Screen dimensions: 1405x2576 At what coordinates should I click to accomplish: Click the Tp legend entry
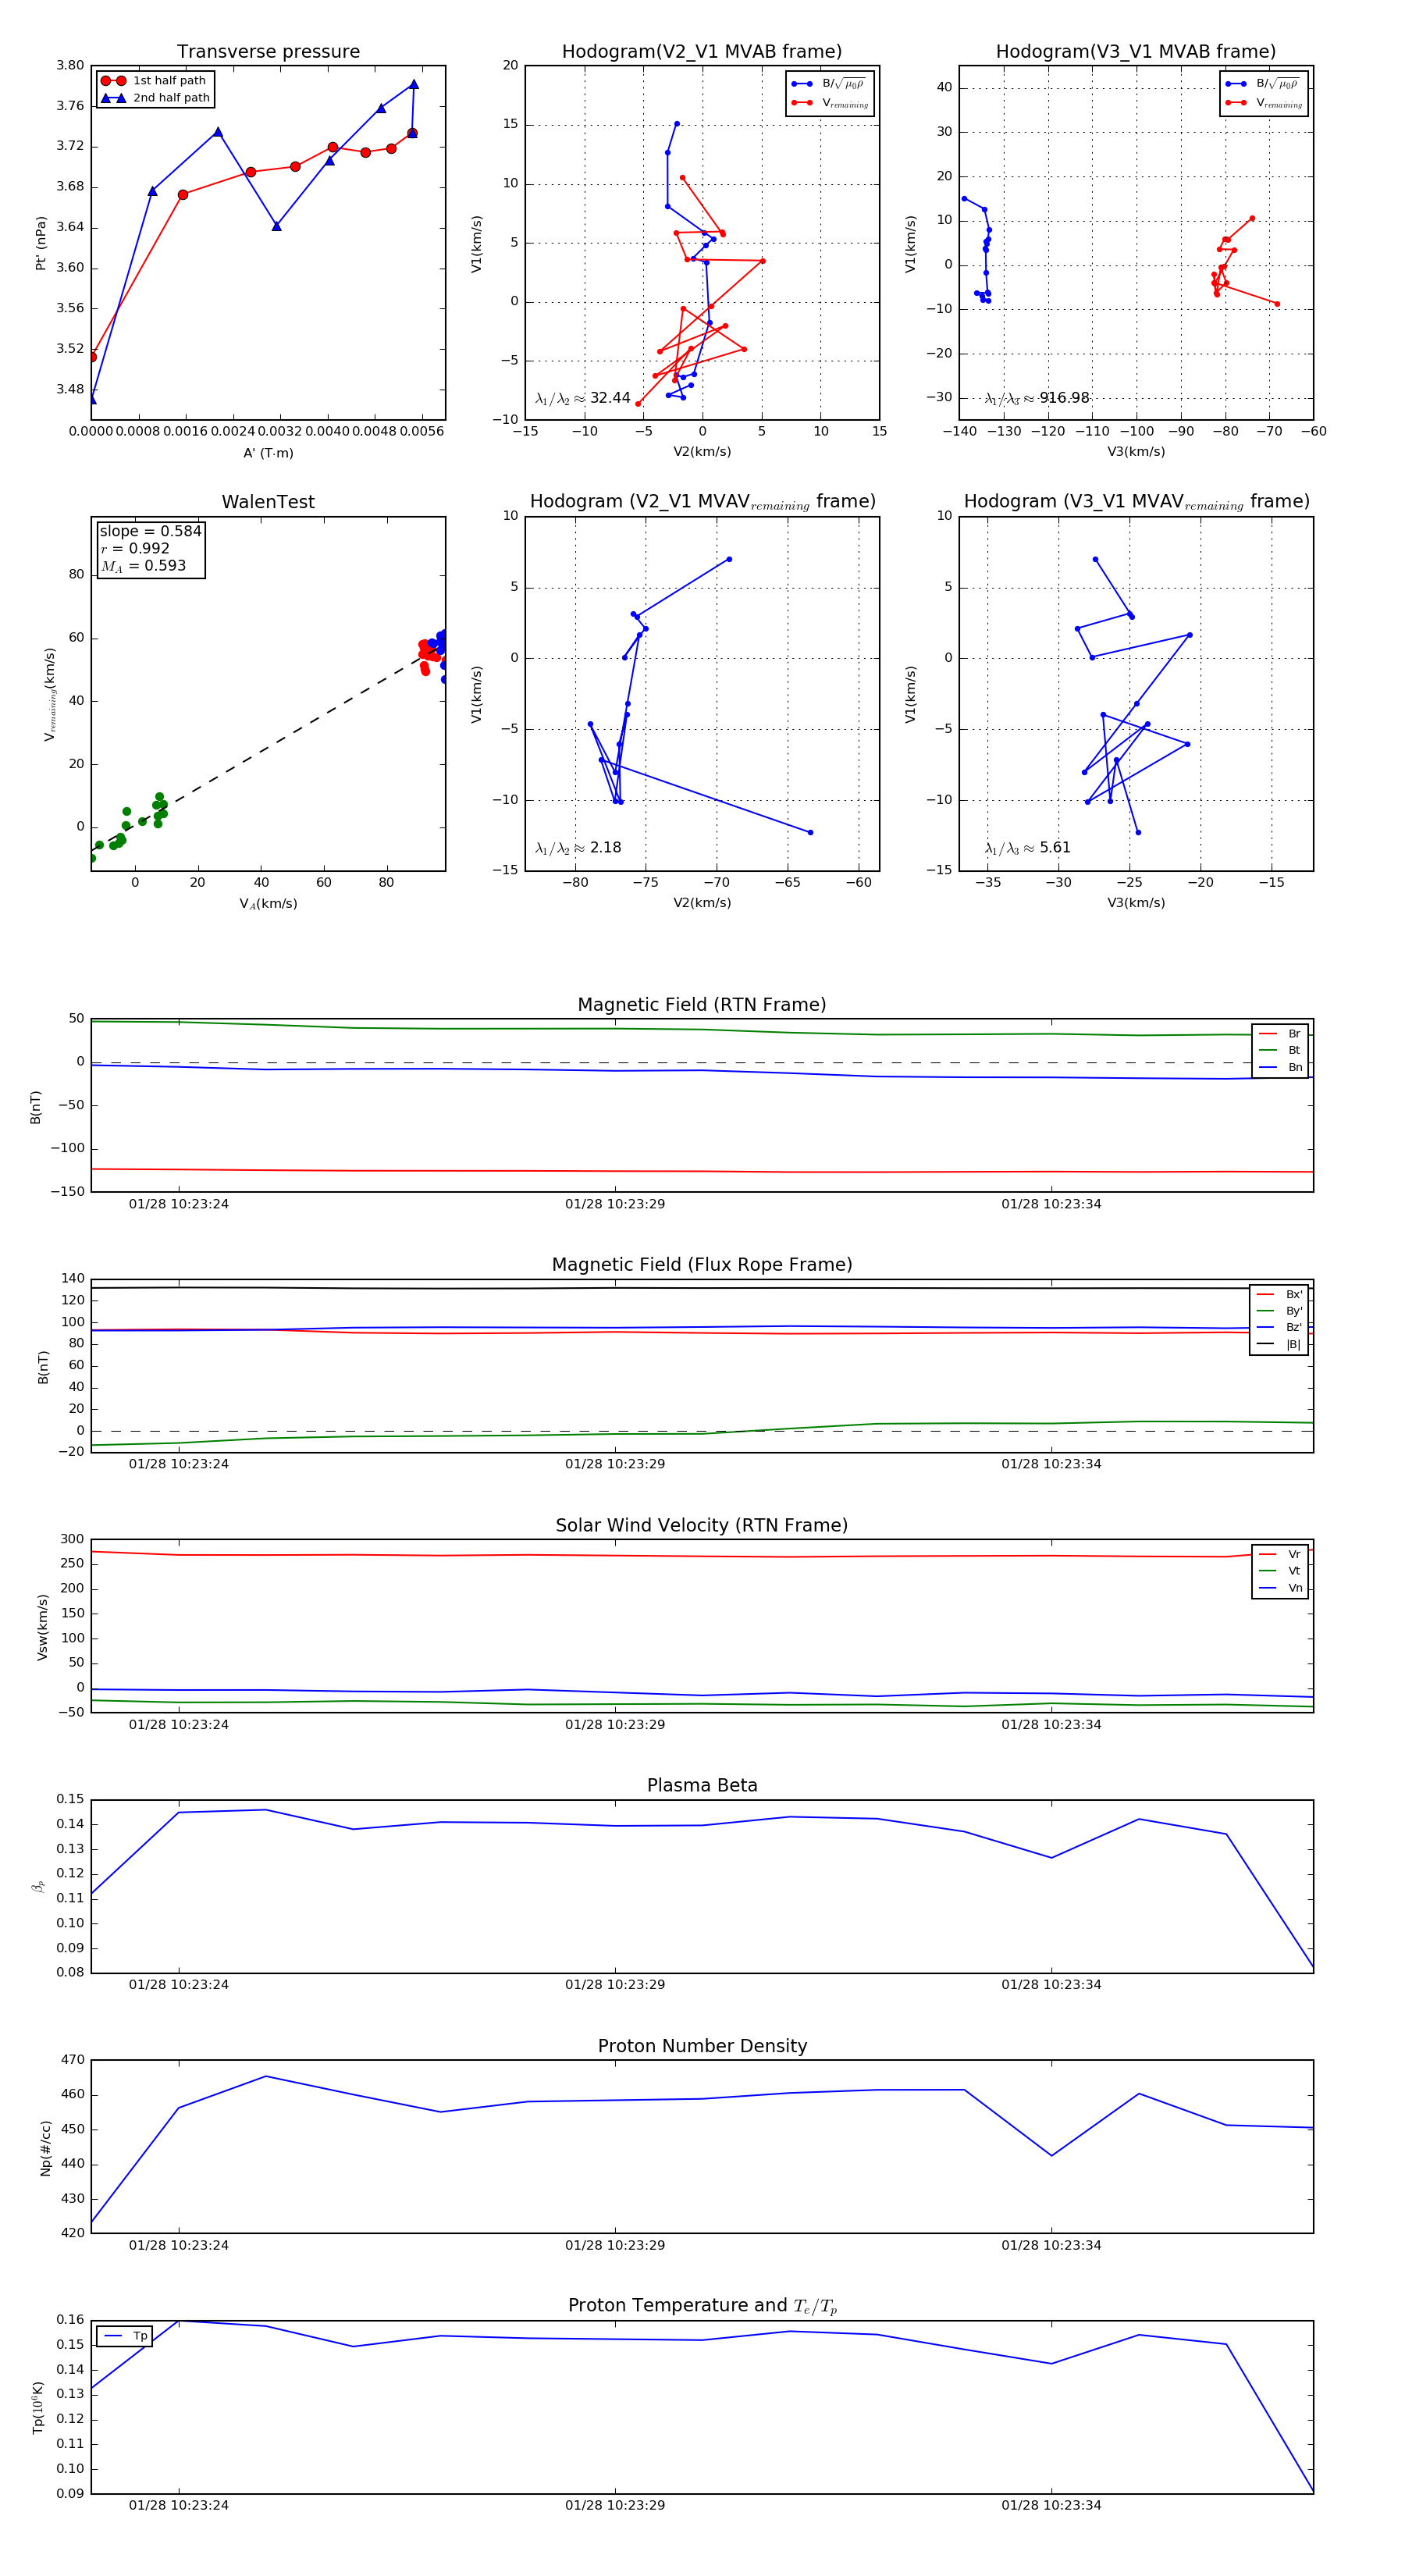125,2336
